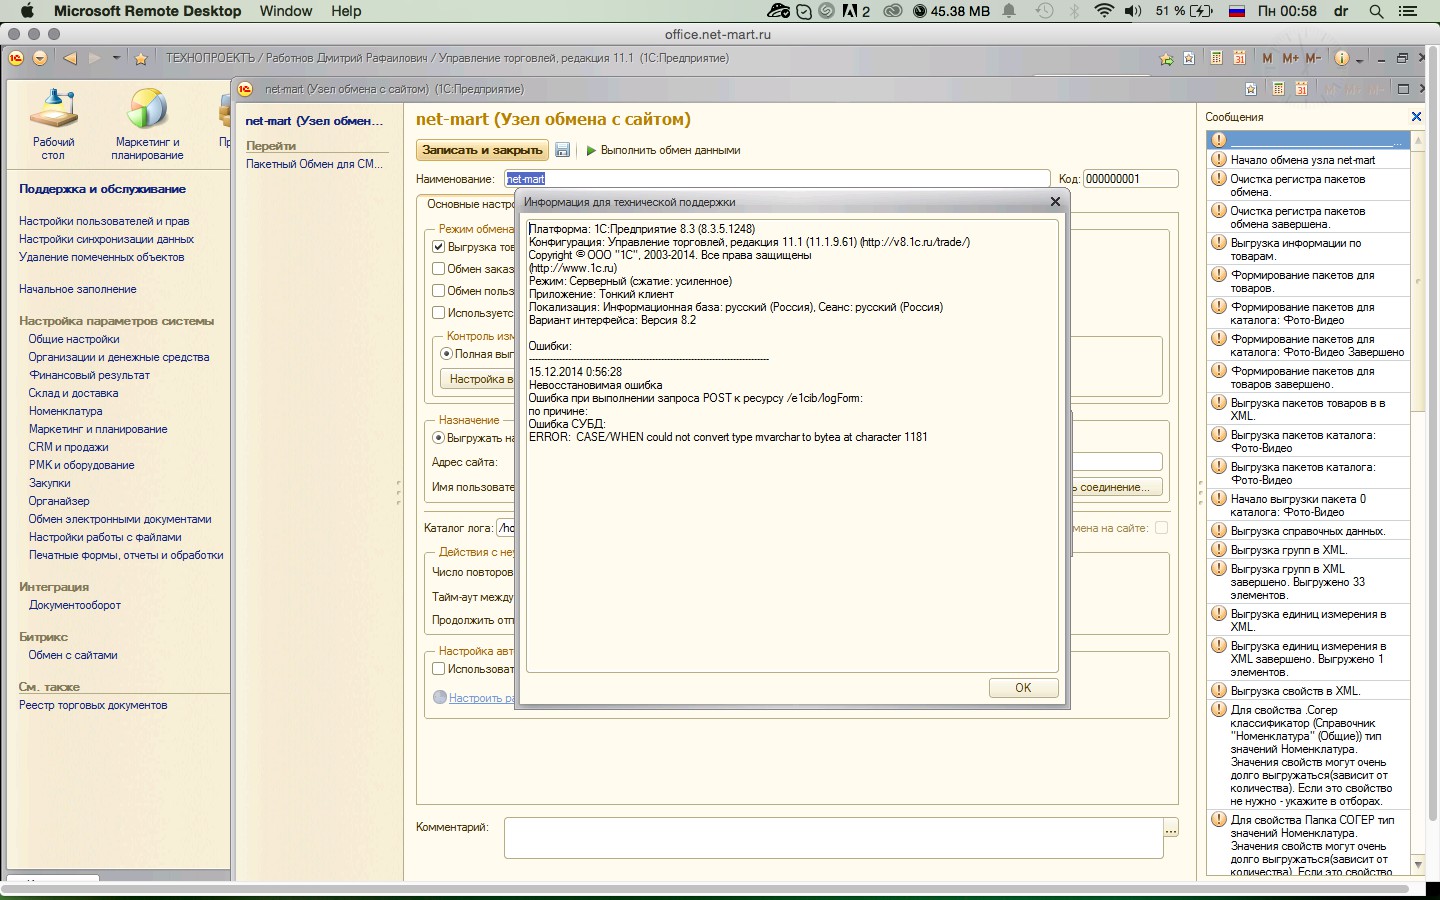This screenshot has width=1440, height=900.
Task: Check the Используетс... checkbox
Action: point(438,313)
